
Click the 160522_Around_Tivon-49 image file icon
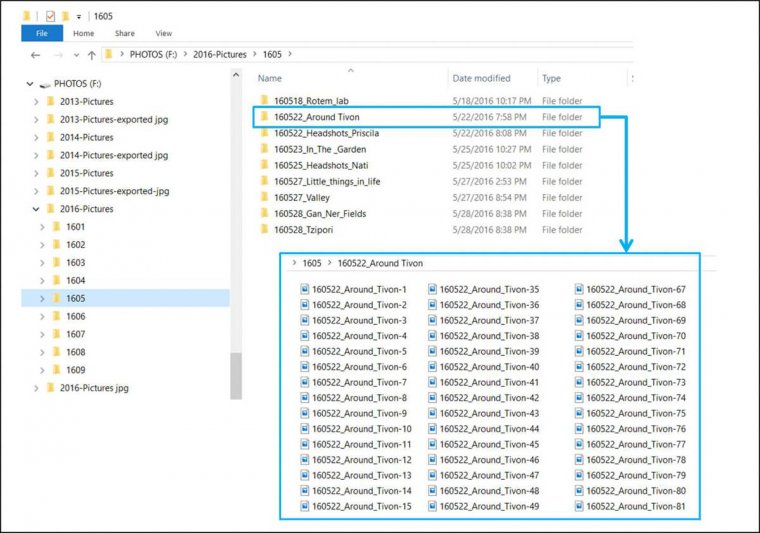(x=432, y=507)
